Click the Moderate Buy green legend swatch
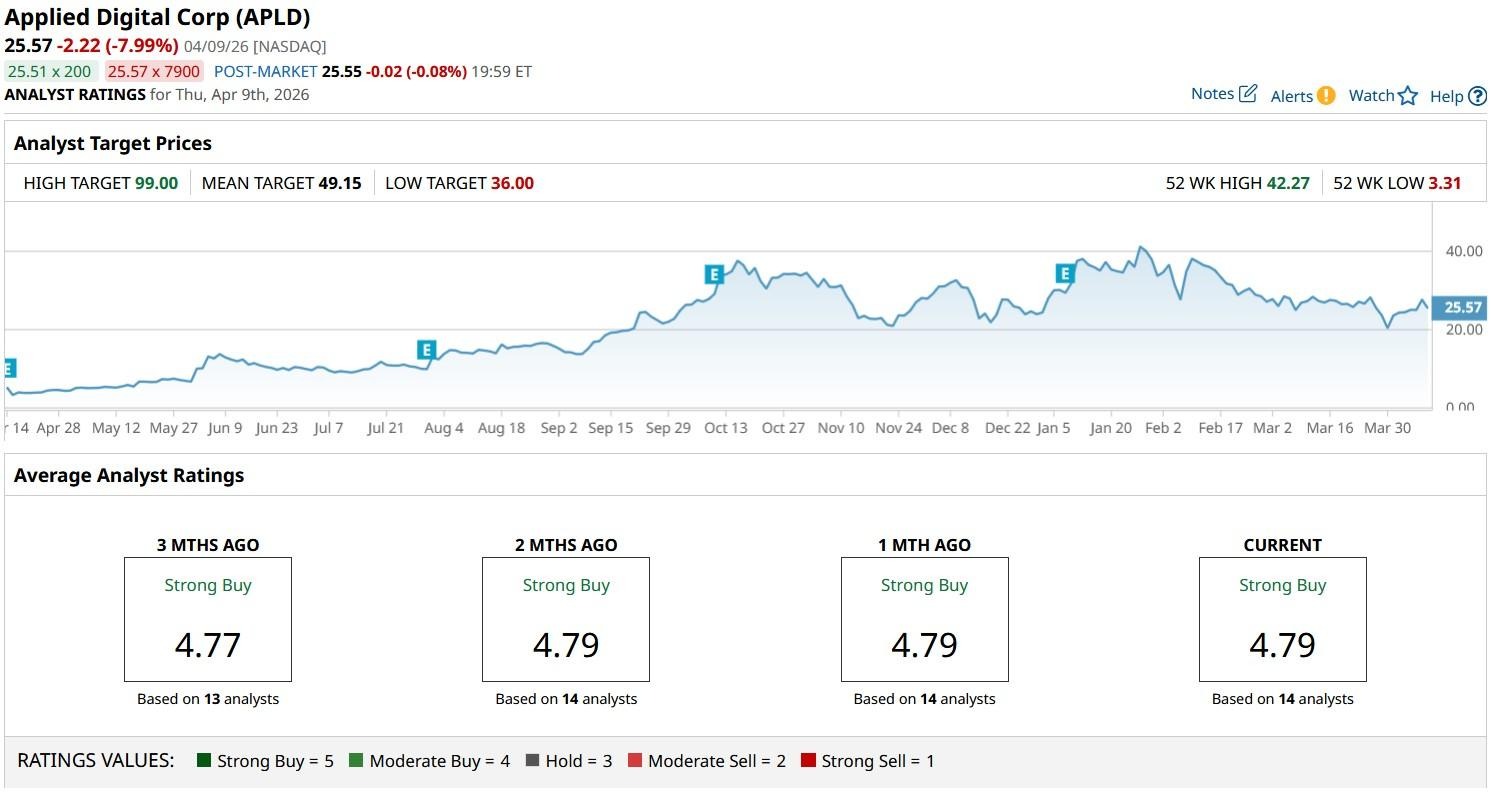This screenshot has width=1491, height=792. pos(356,761)
